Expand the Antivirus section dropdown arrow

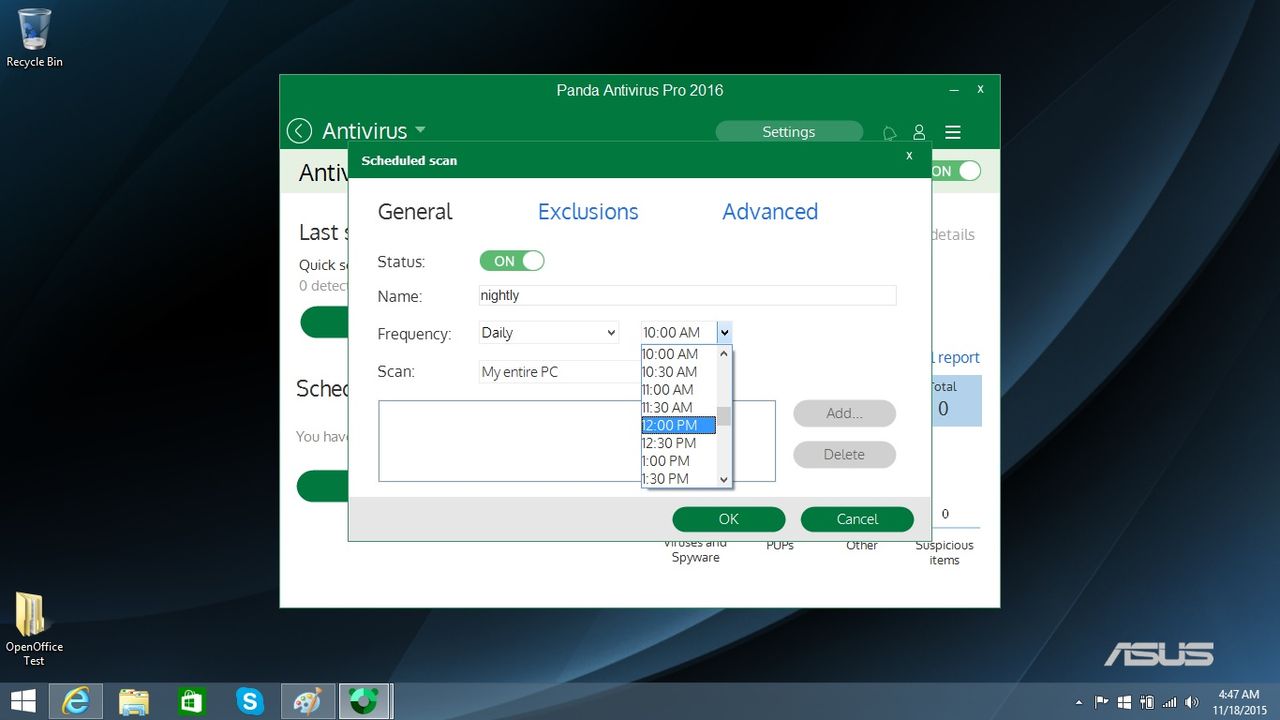coord(420,130)
